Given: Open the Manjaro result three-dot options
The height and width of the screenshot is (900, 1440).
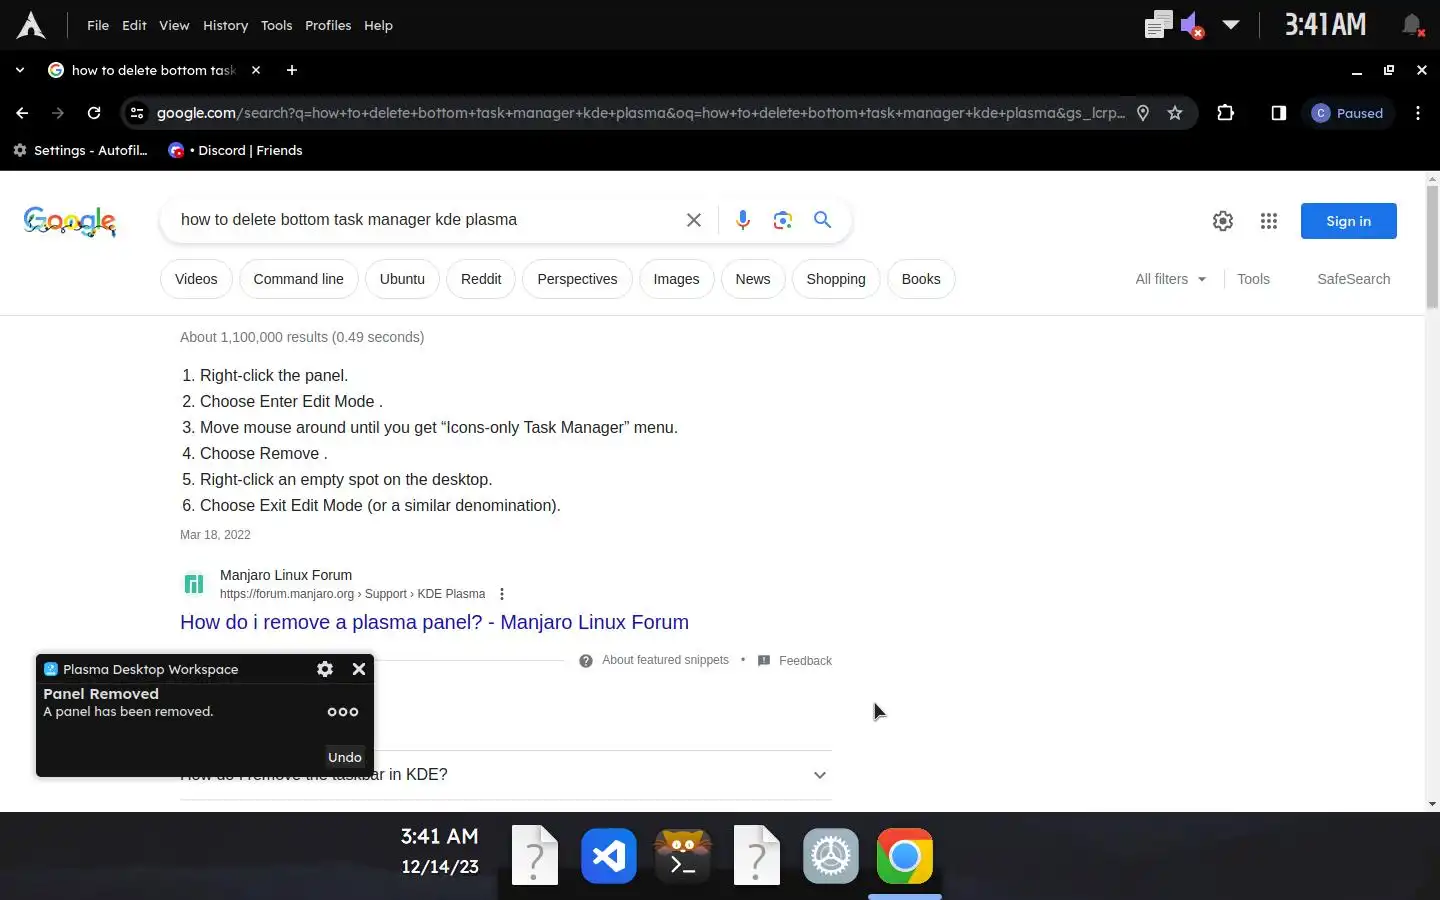Looking at the screenshot, I should 502,594.
